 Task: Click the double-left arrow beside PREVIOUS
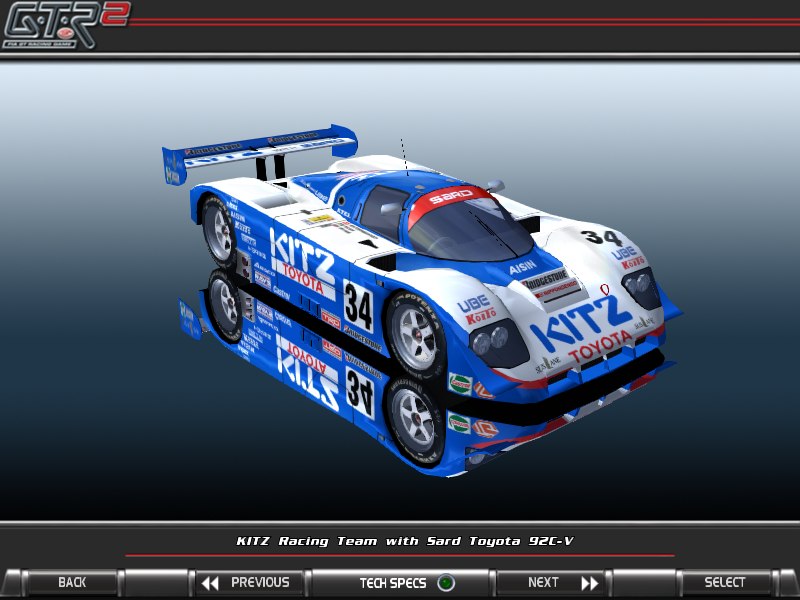(210, 583)
